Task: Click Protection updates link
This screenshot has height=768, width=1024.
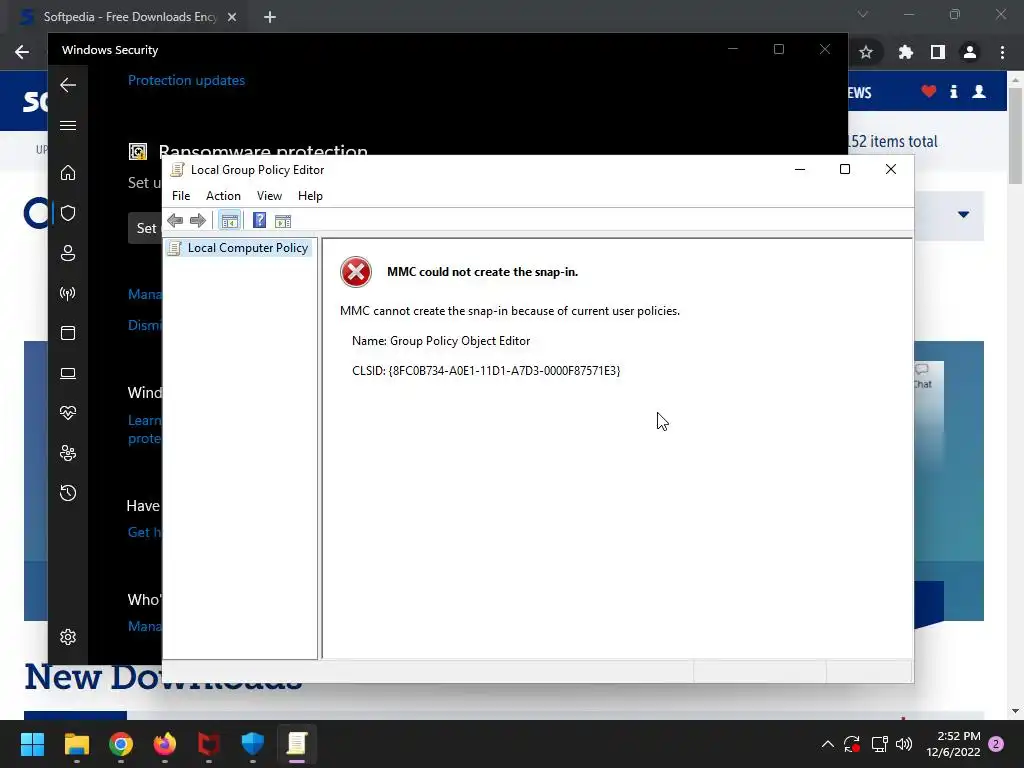Action: tap(186, 80)
